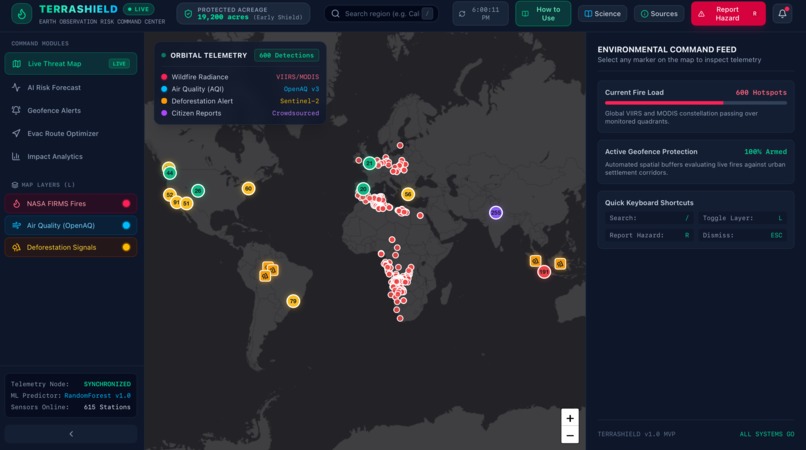Click the warning triangle on Report Hazard
The image size is (806, 450).
pos(701,14)
